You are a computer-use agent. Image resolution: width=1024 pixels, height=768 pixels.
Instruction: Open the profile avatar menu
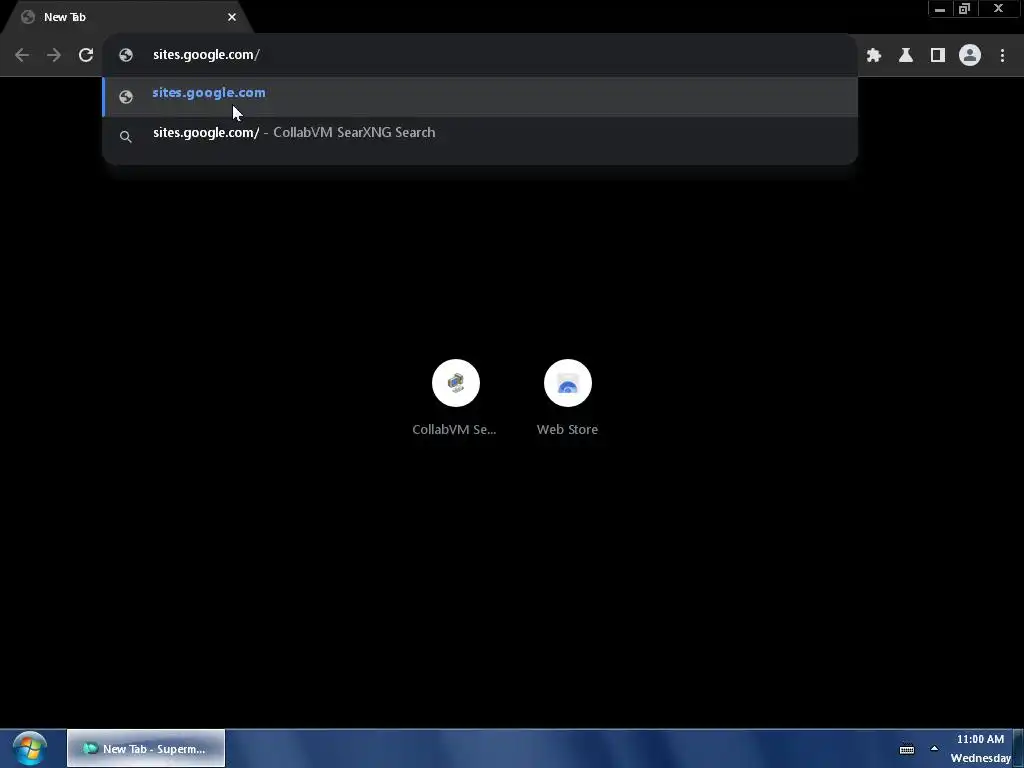[x=970, y=55]
